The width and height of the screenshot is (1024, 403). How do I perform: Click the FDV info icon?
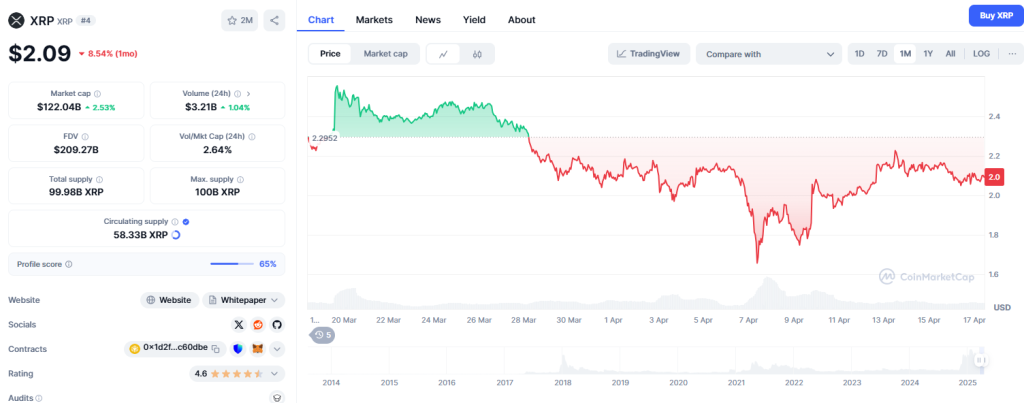85,137
